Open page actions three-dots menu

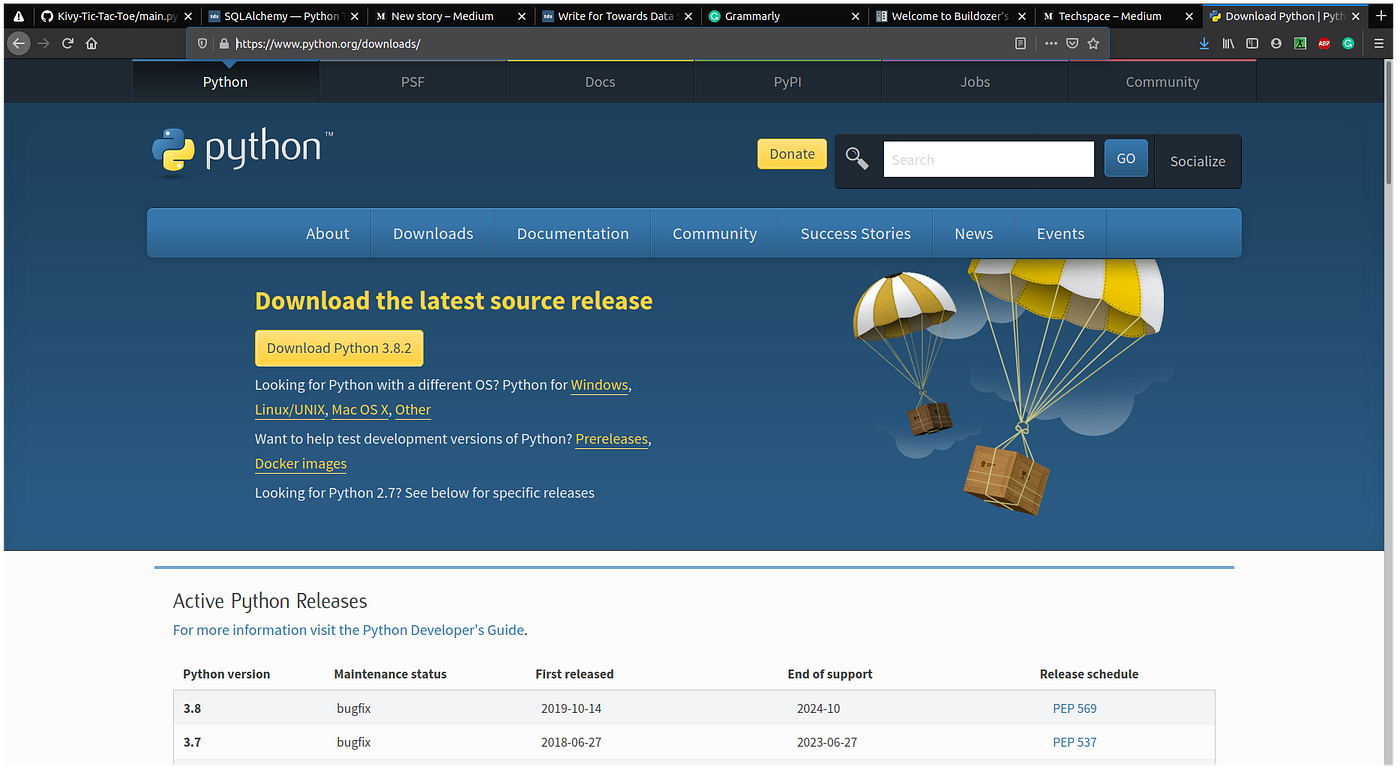click(x=1050, y=44)
